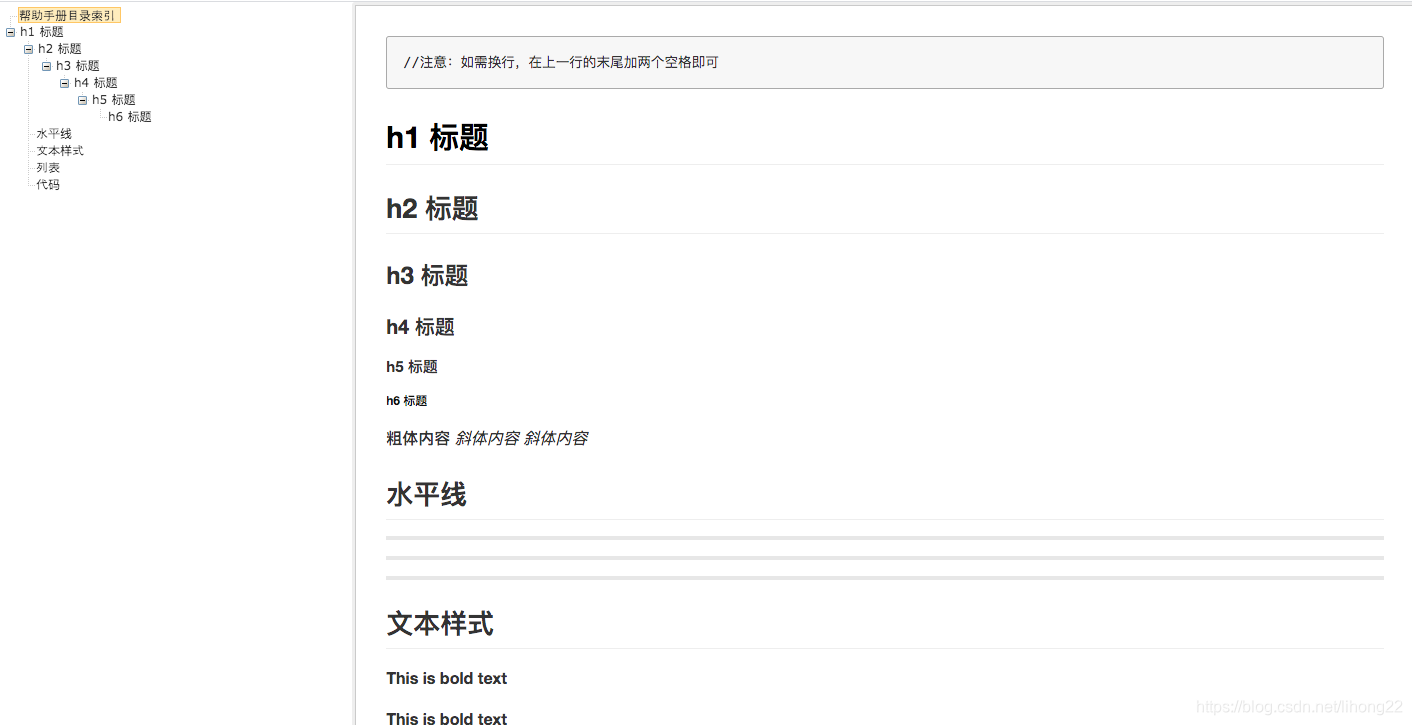
Task: Open the h1 标题 help topic
Action: (x=42, y=31)
